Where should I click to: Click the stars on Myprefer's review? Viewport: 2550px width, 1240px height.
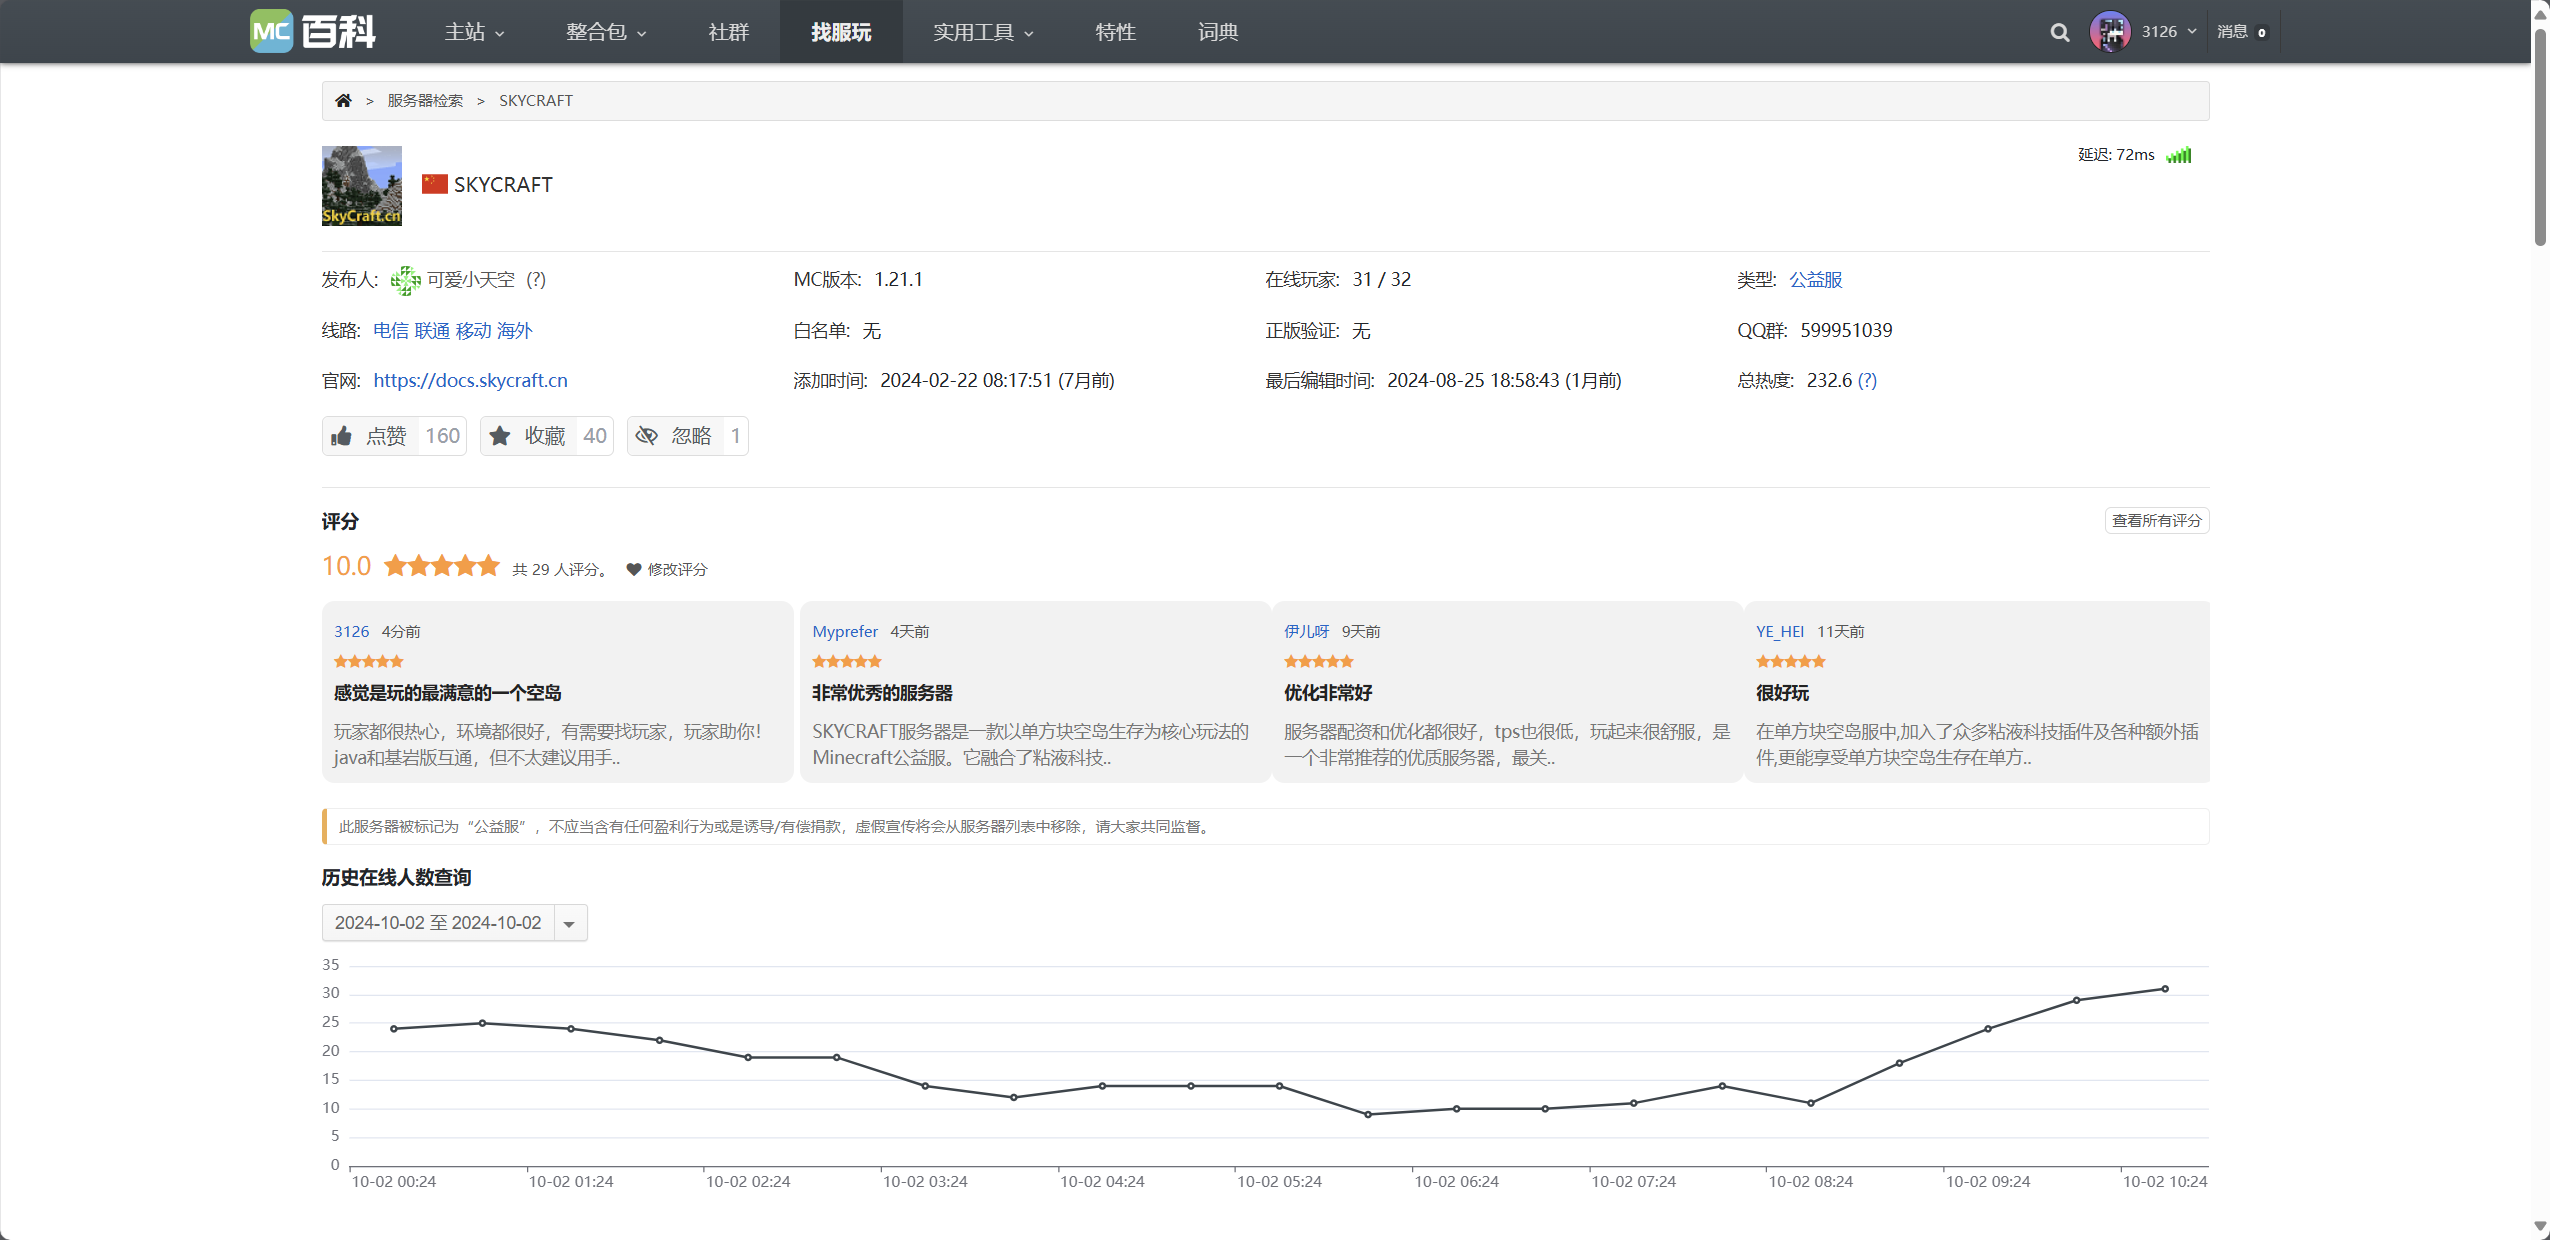[x=847, y=661]
